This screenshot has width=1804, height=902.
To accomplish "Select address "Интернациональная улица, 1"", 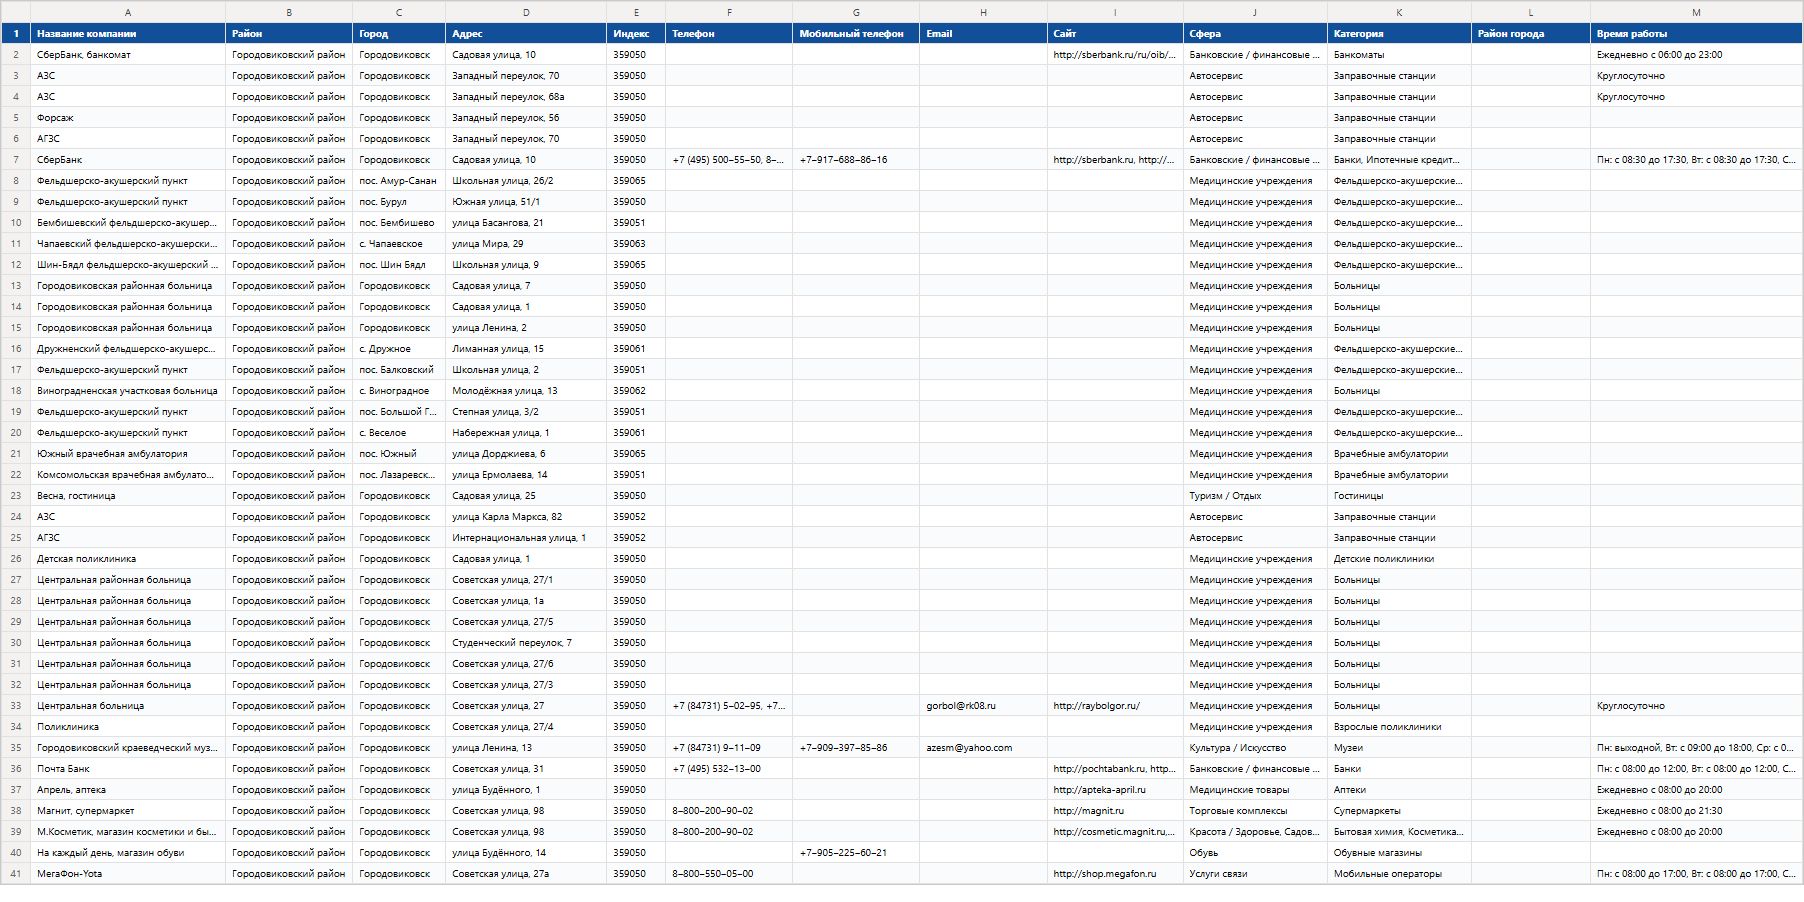I will [526, 538].
